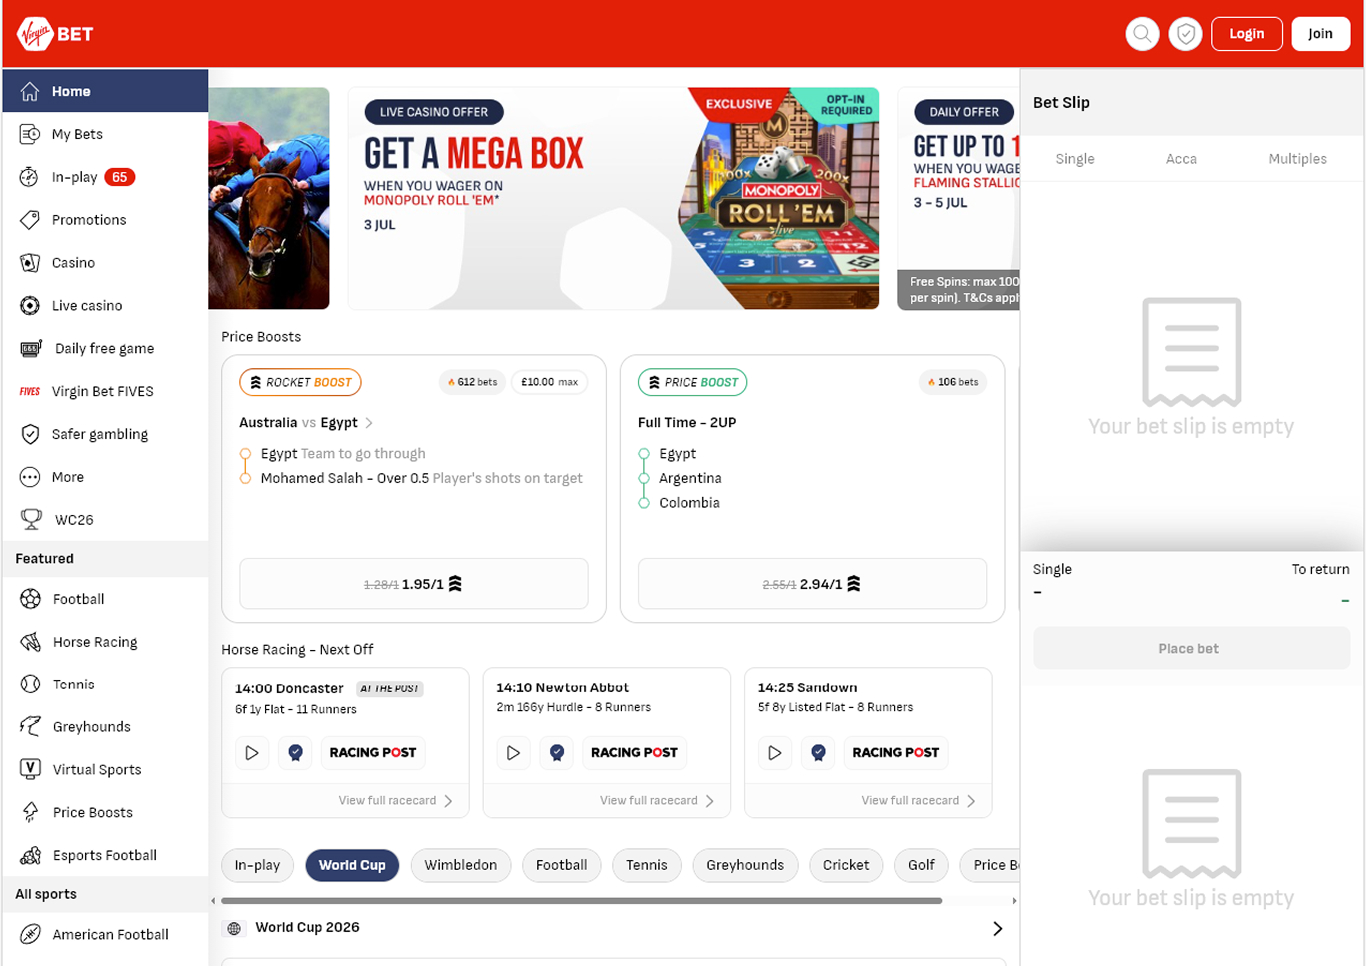Click the World Cup 2026 globe icon
The image size is (1366, 966).
tap(234, 928)
